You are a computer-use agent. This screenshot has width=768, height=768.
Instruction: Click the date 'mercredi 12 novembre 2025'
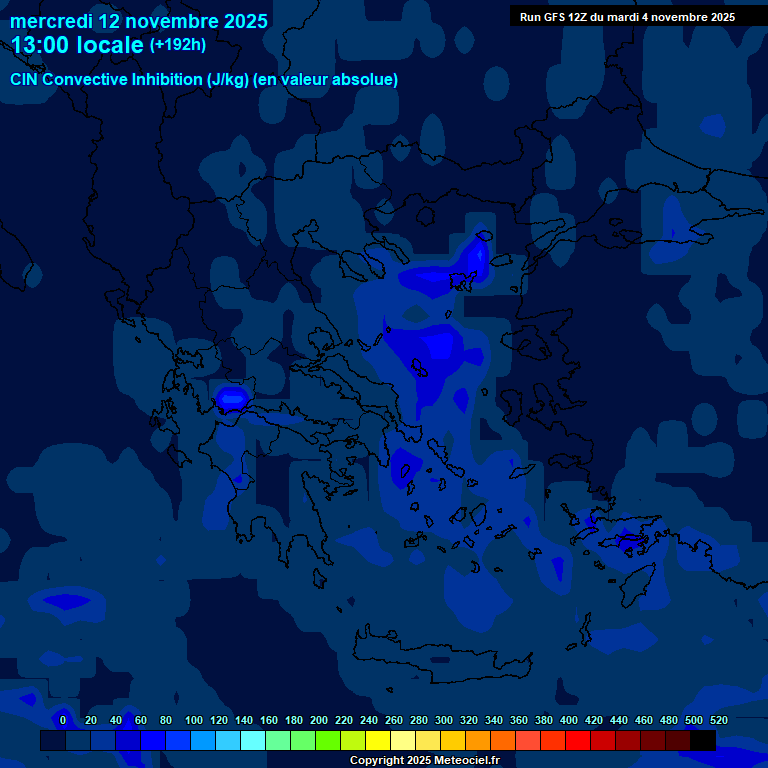coord(139,21)
